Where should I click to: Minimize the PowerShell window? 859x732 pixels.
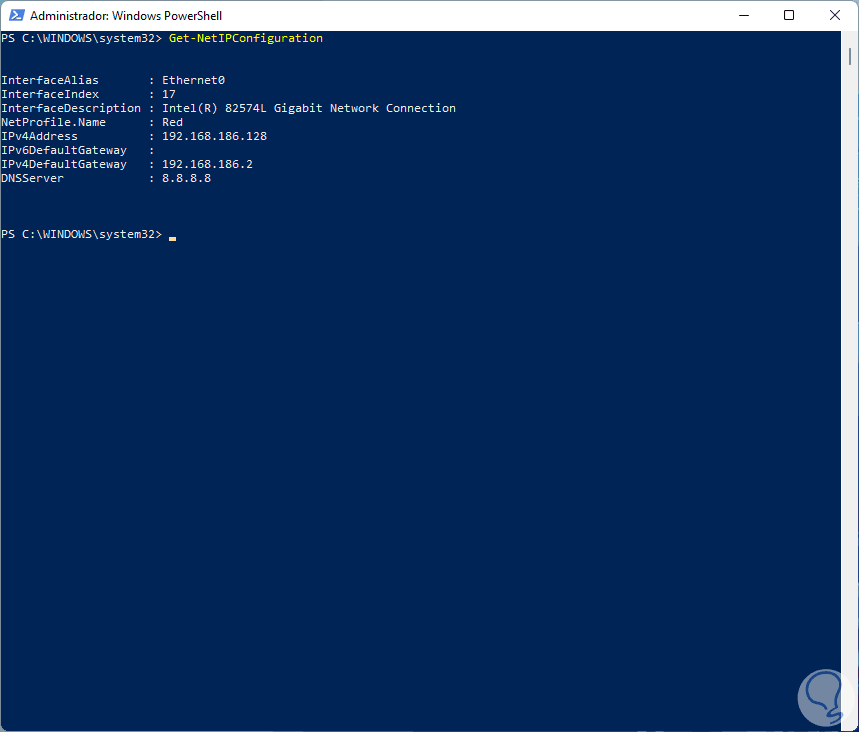click(x=744, y=16)
